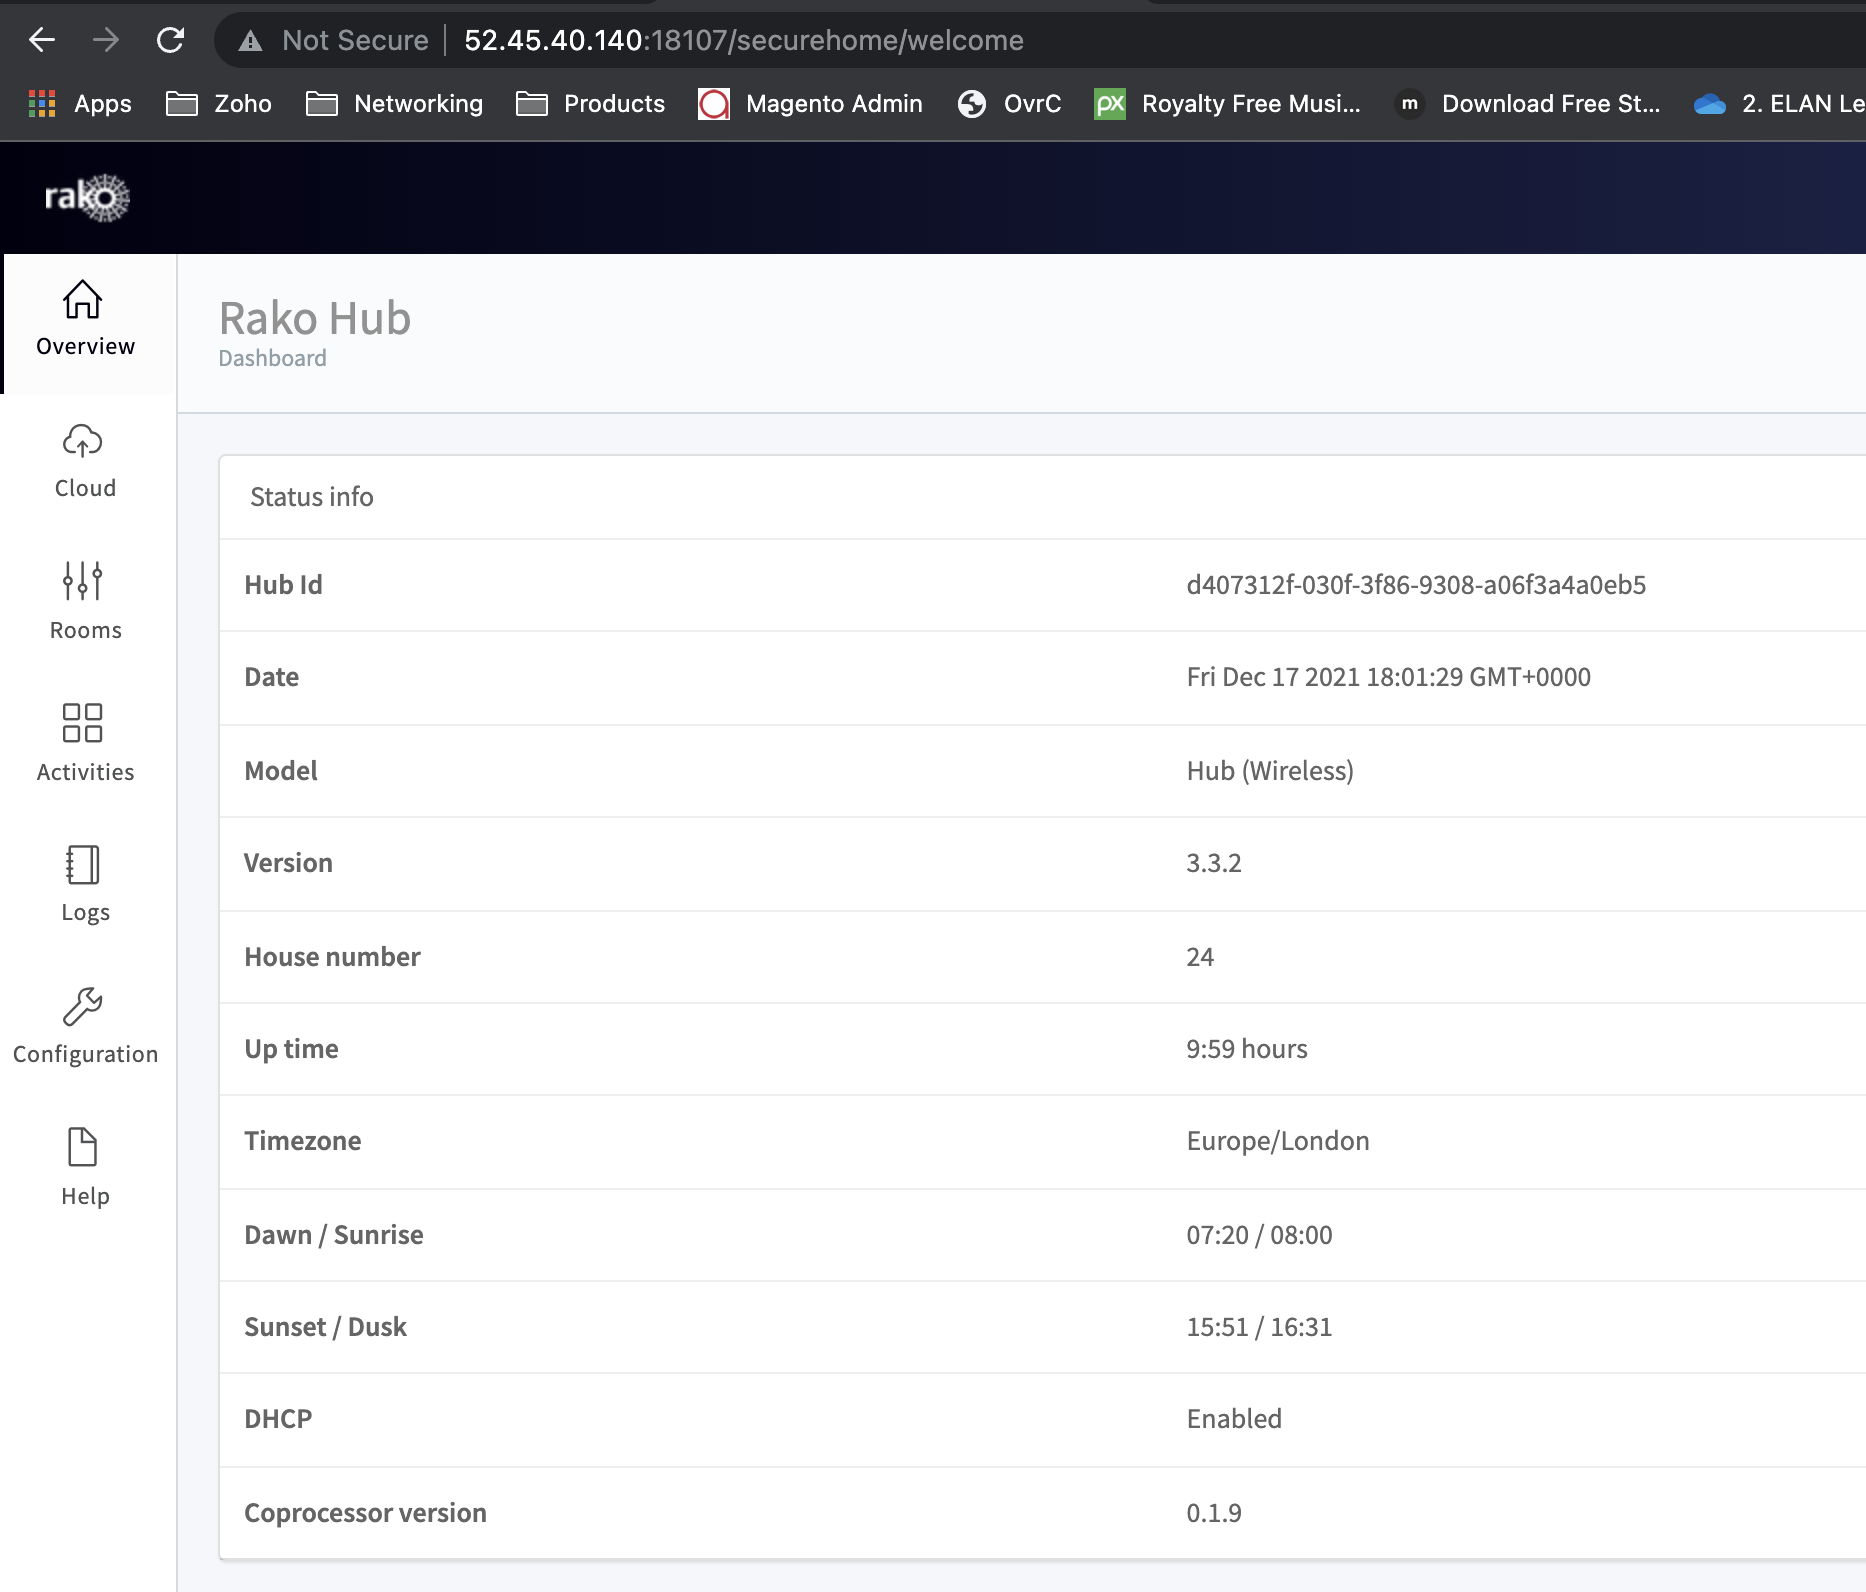Click the Date row label

click(x=272, y=677)
